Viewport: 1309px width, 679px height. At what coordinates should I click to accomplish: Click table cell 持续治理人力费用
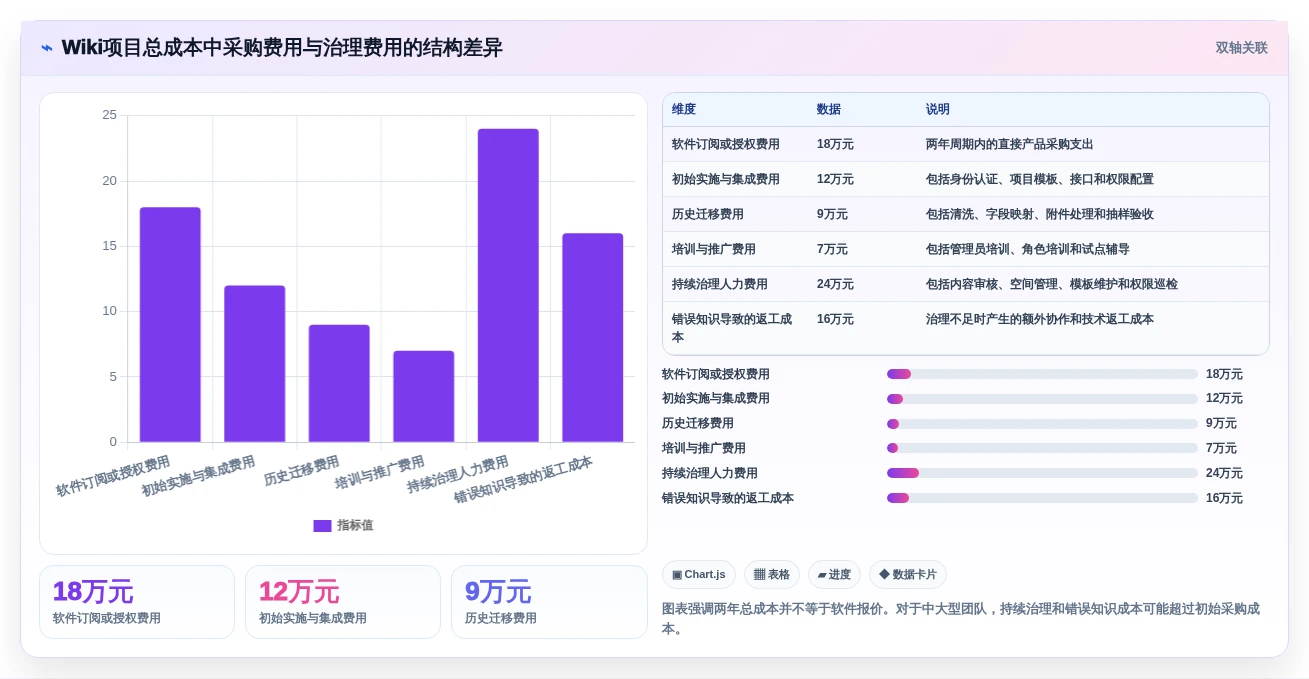tap(720, 284)
